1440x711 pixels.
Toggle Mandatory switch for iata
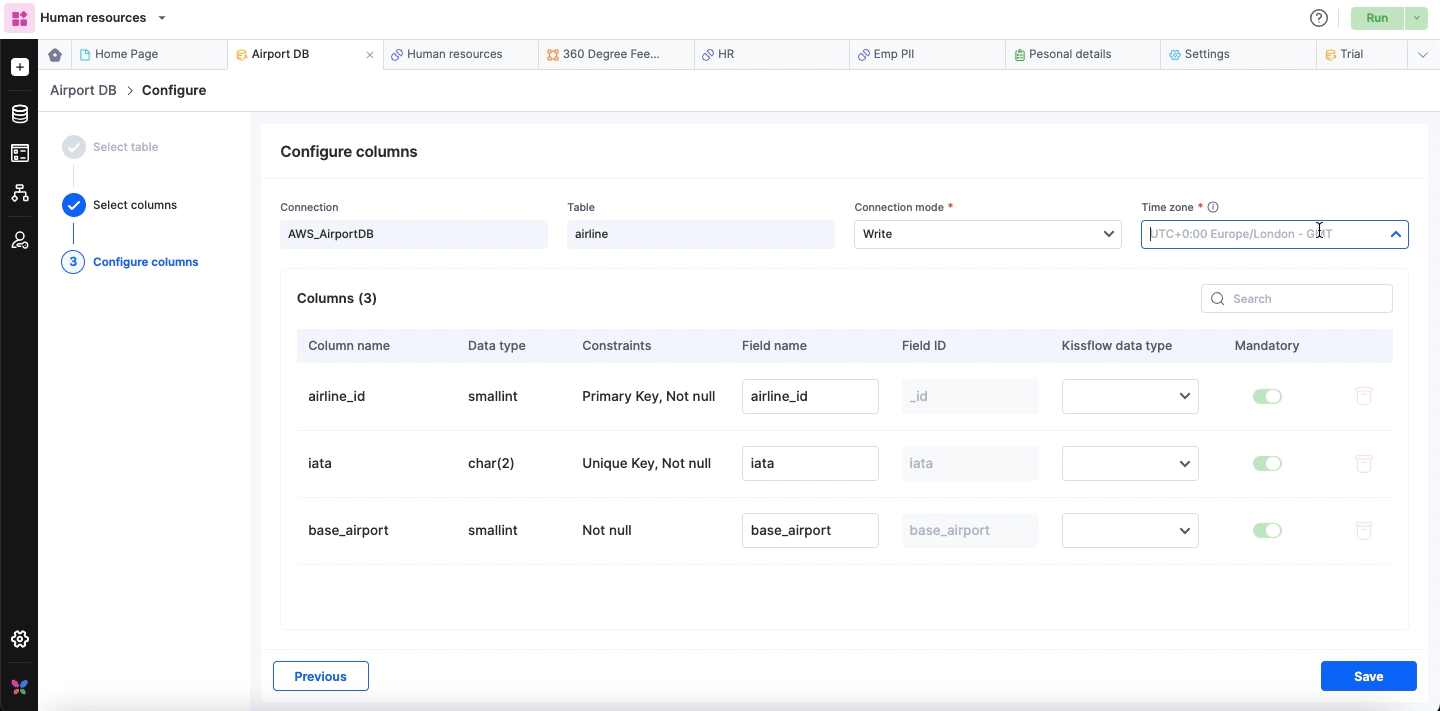click(x=1267, y=463)
